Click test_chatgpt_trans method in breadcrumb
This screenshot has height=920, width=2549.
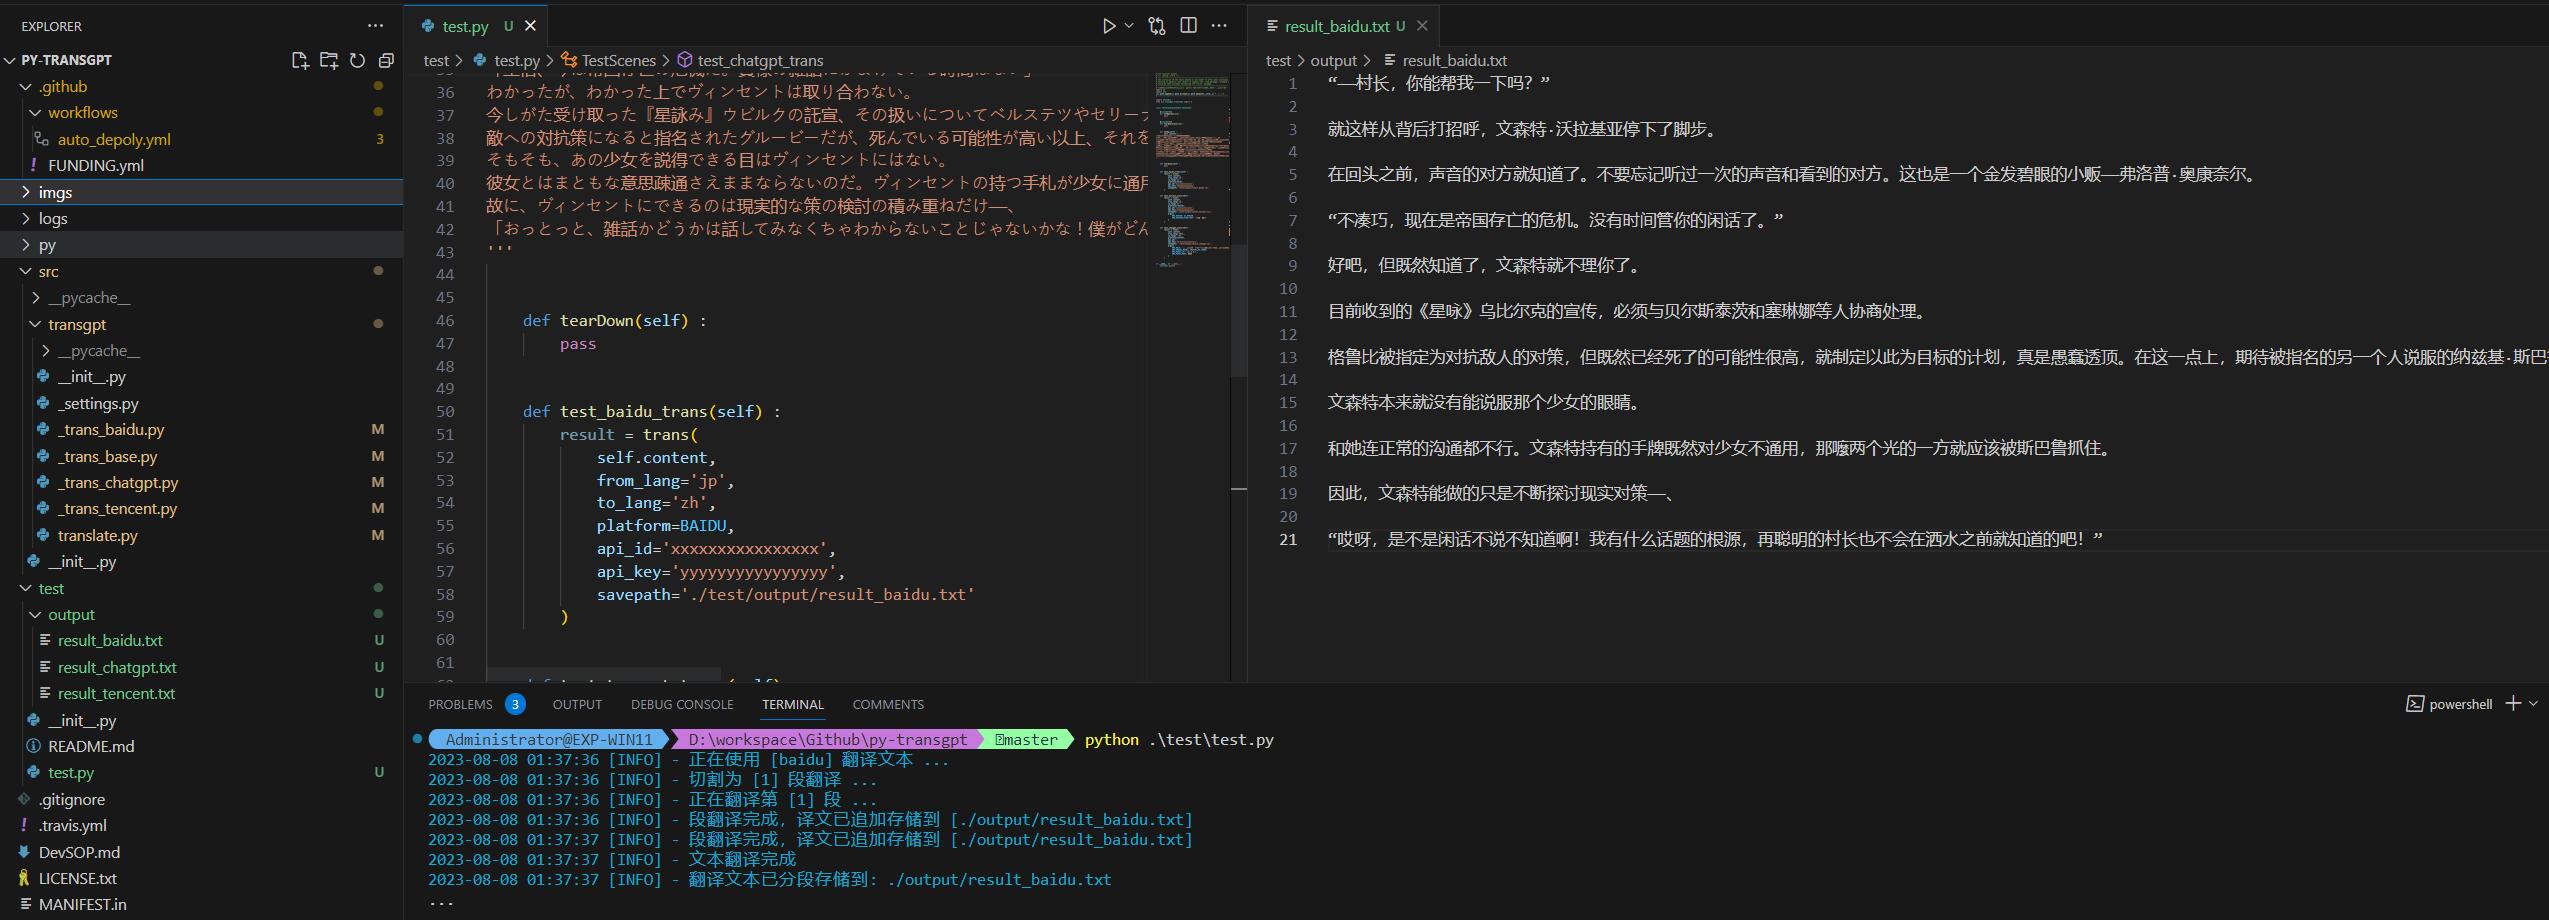[760, 60]
